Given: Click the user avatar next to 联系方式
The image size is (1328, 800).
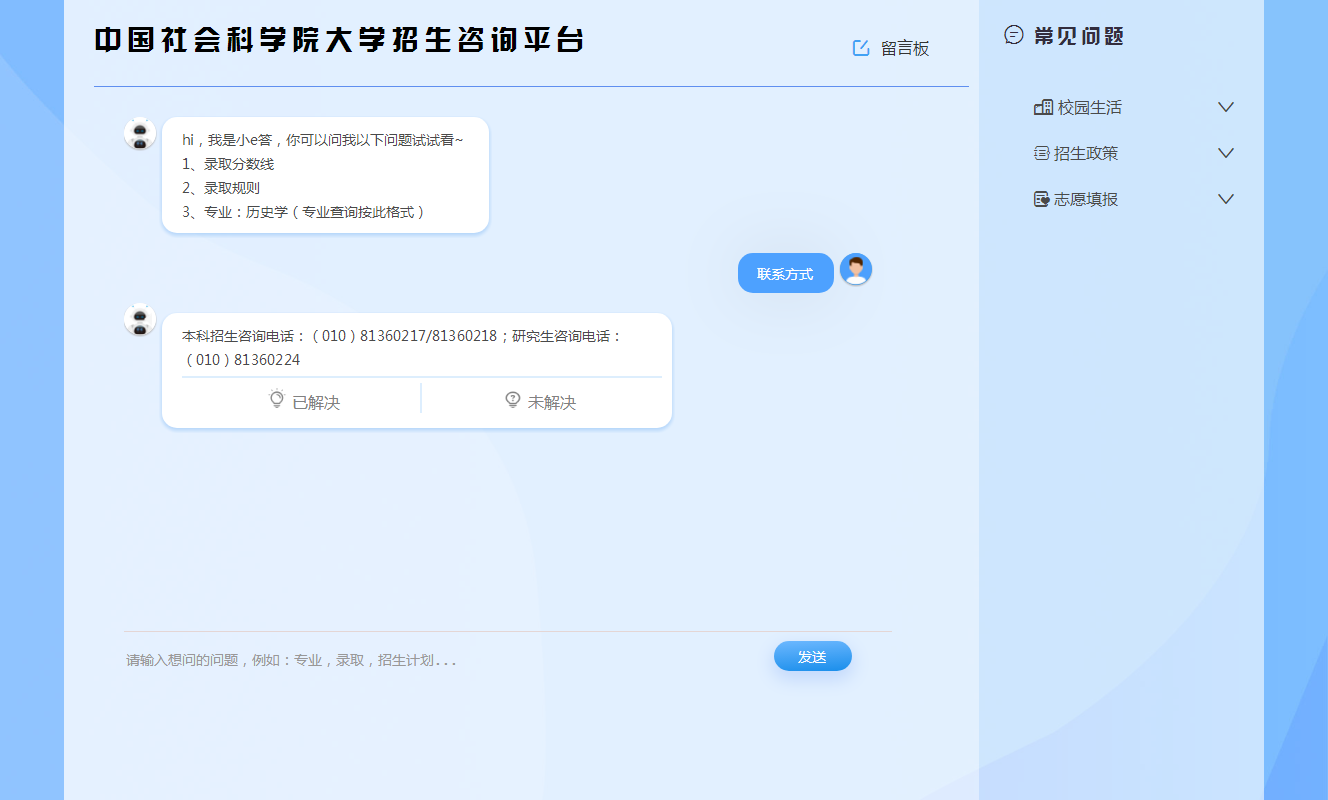Looking at the screenshot, I should click(856, 269).
